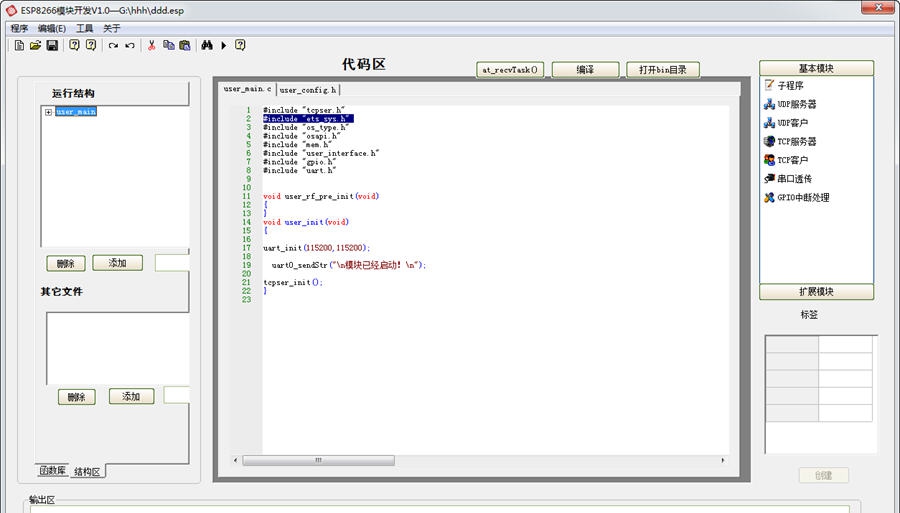Pick the UDP服务器 module
Image resolution: width=900 pixels, height=513 pixels.
click(x=796, y=104)
